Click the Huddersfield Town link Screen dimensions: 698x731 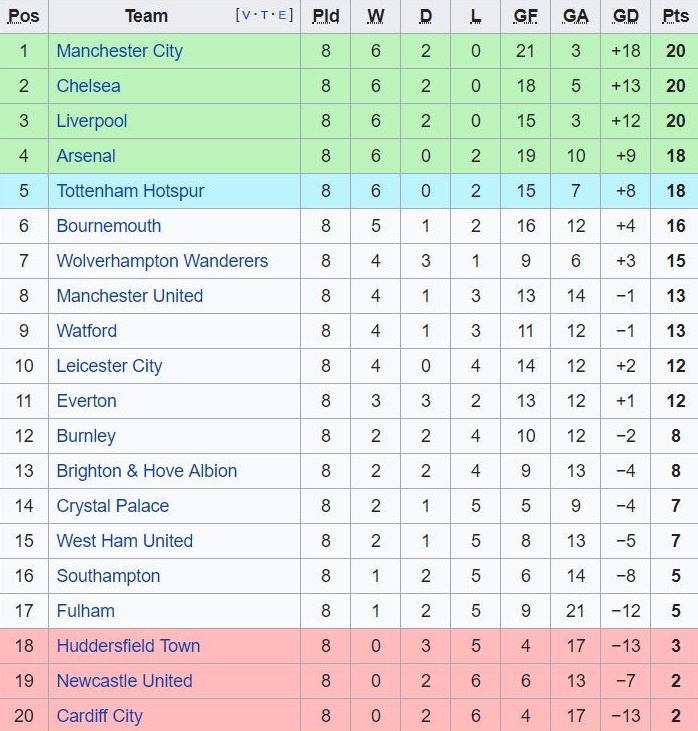[x=128, y=646]
